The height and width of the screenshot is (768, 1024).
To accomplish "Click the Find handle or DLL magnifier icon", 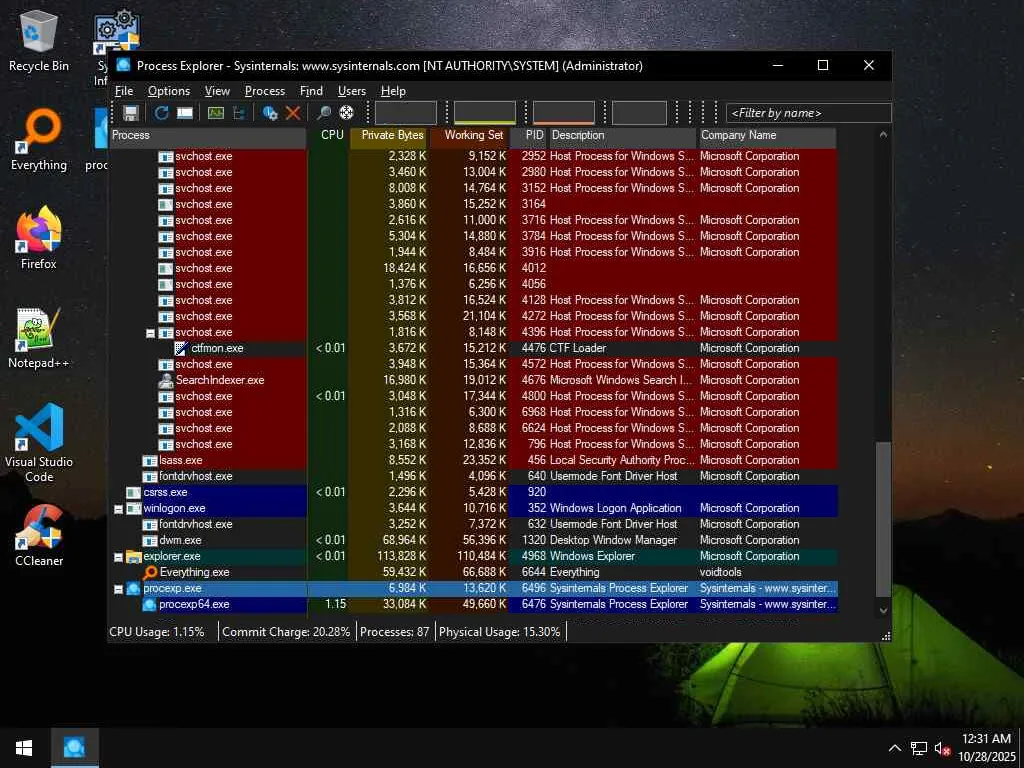I will pyautogui.click(x=323, y=113).
